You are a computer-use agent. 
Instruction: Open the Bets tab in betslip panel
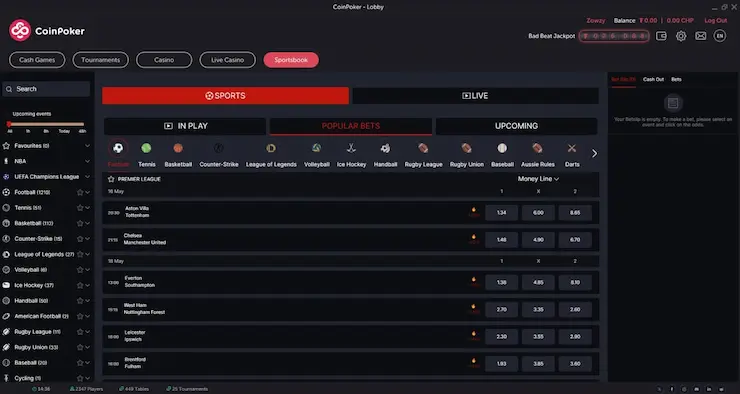(x=676, y=79)
